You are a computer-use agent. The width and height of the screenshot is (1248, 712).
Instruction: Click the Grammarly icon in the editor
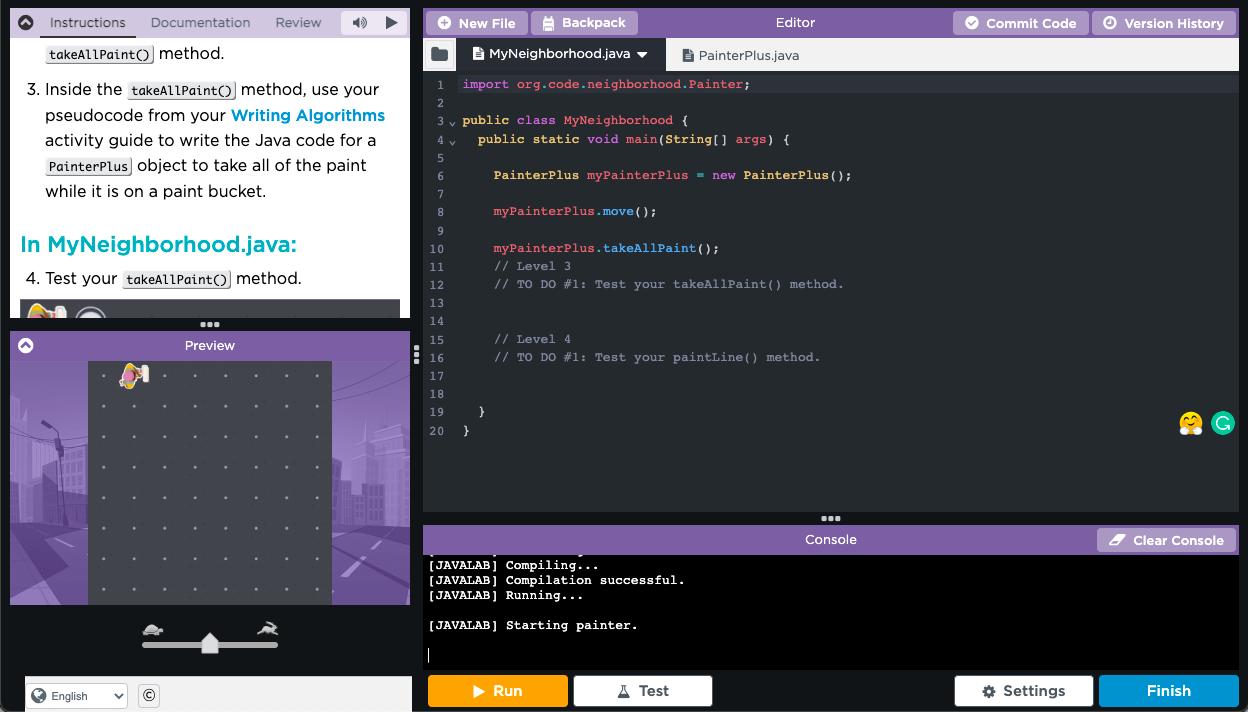(1222, 423)
